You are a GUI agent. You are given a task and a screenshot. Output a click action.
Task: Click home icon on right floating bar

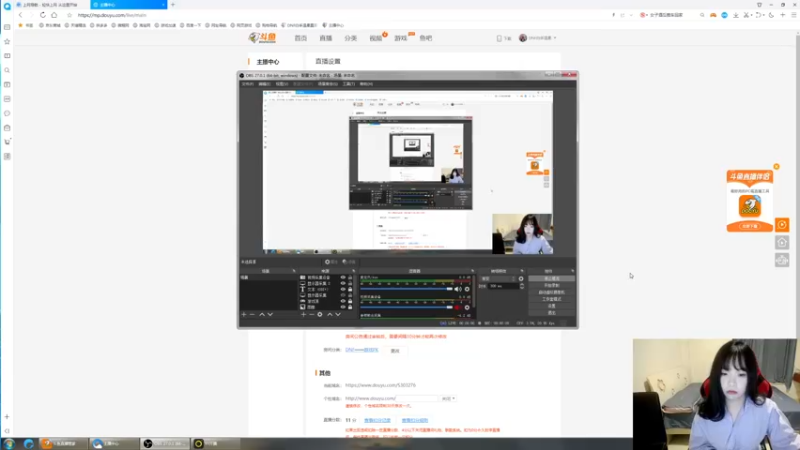[x=782, y=242]
